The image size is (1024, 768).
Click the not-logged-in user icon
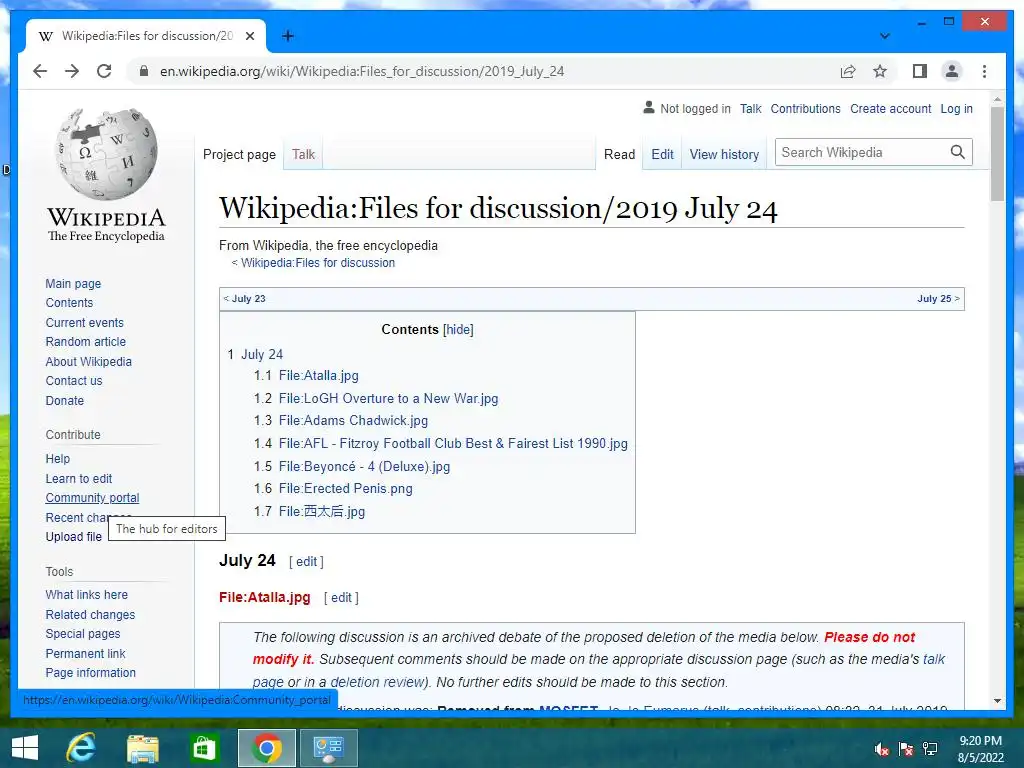[x=648, y=107]
